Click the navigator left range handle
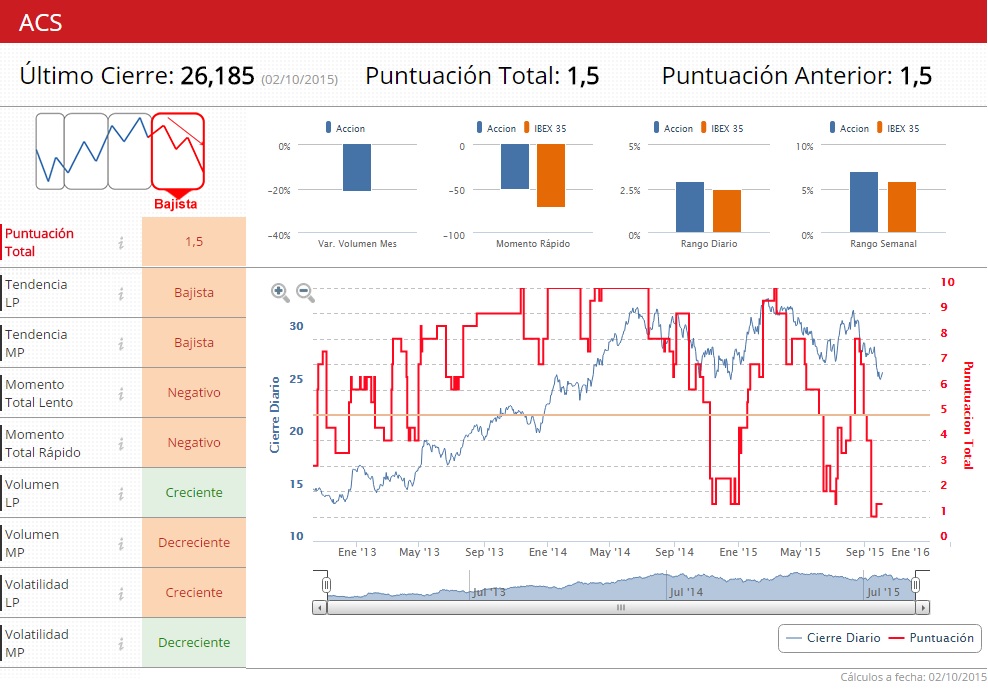 [x=326, y=585]
